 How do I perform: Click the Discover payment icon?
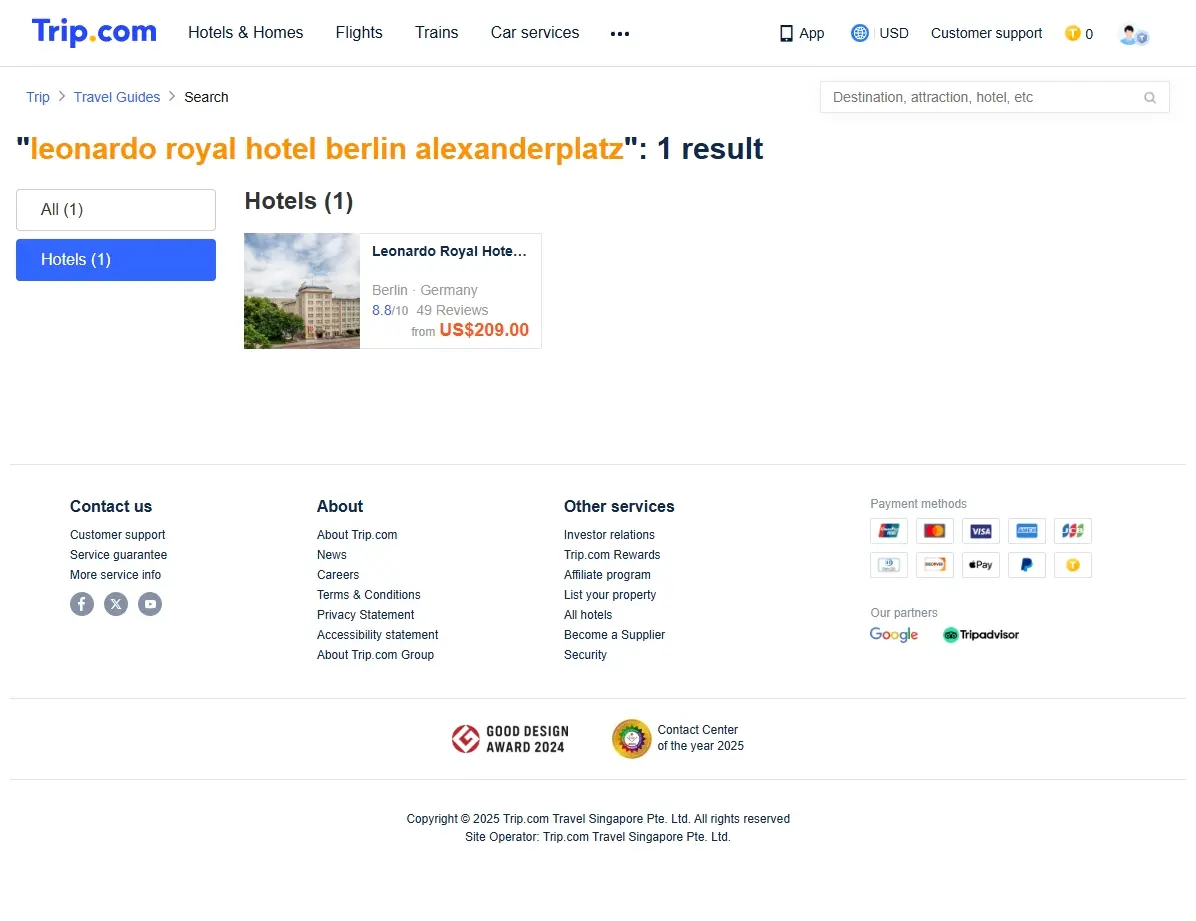coord(934,565)
